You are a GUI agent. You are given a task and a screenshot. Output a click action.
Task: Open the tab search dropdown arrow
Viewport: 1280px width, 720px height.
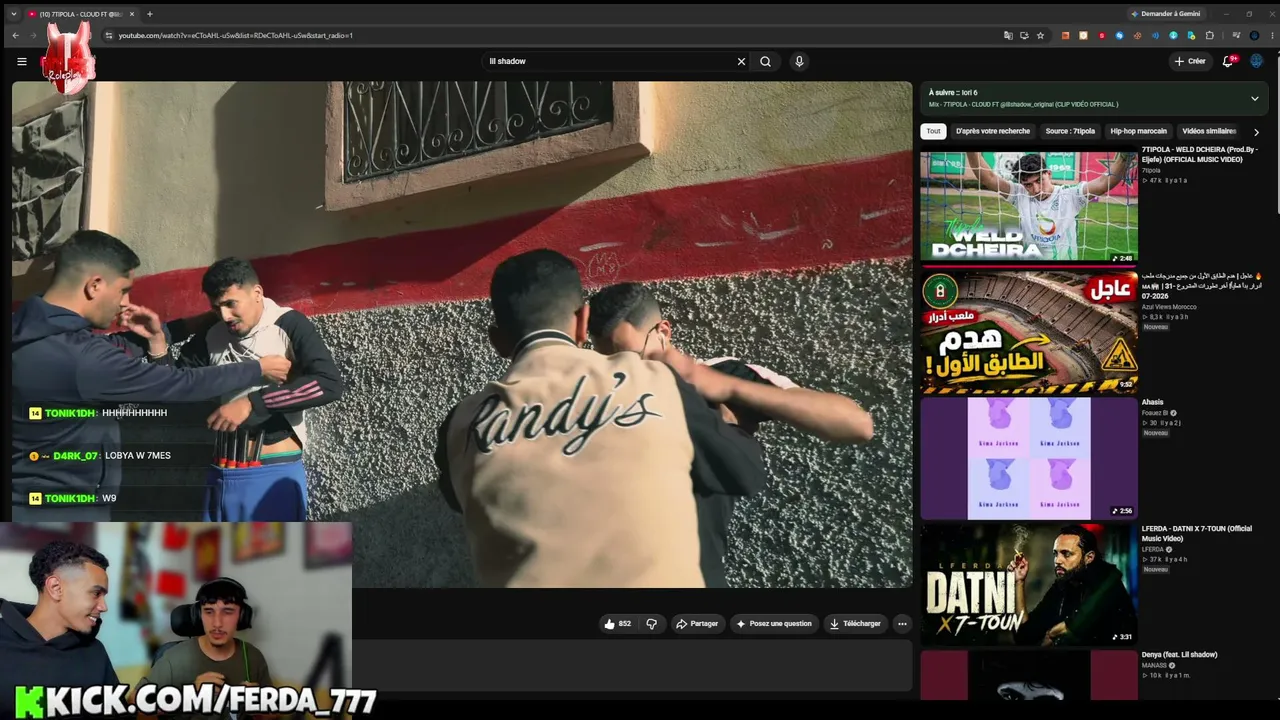coord(13,14)
